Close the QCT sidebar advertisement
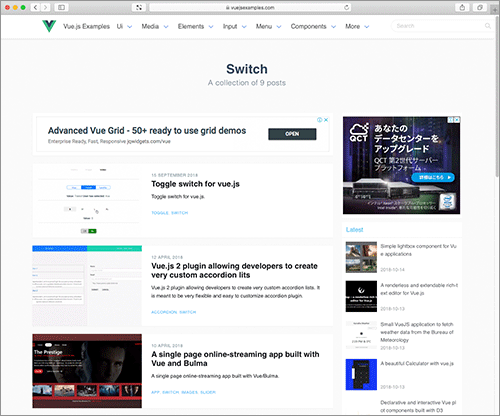This screenshot has width=500, height=416. tap(457, 119)
